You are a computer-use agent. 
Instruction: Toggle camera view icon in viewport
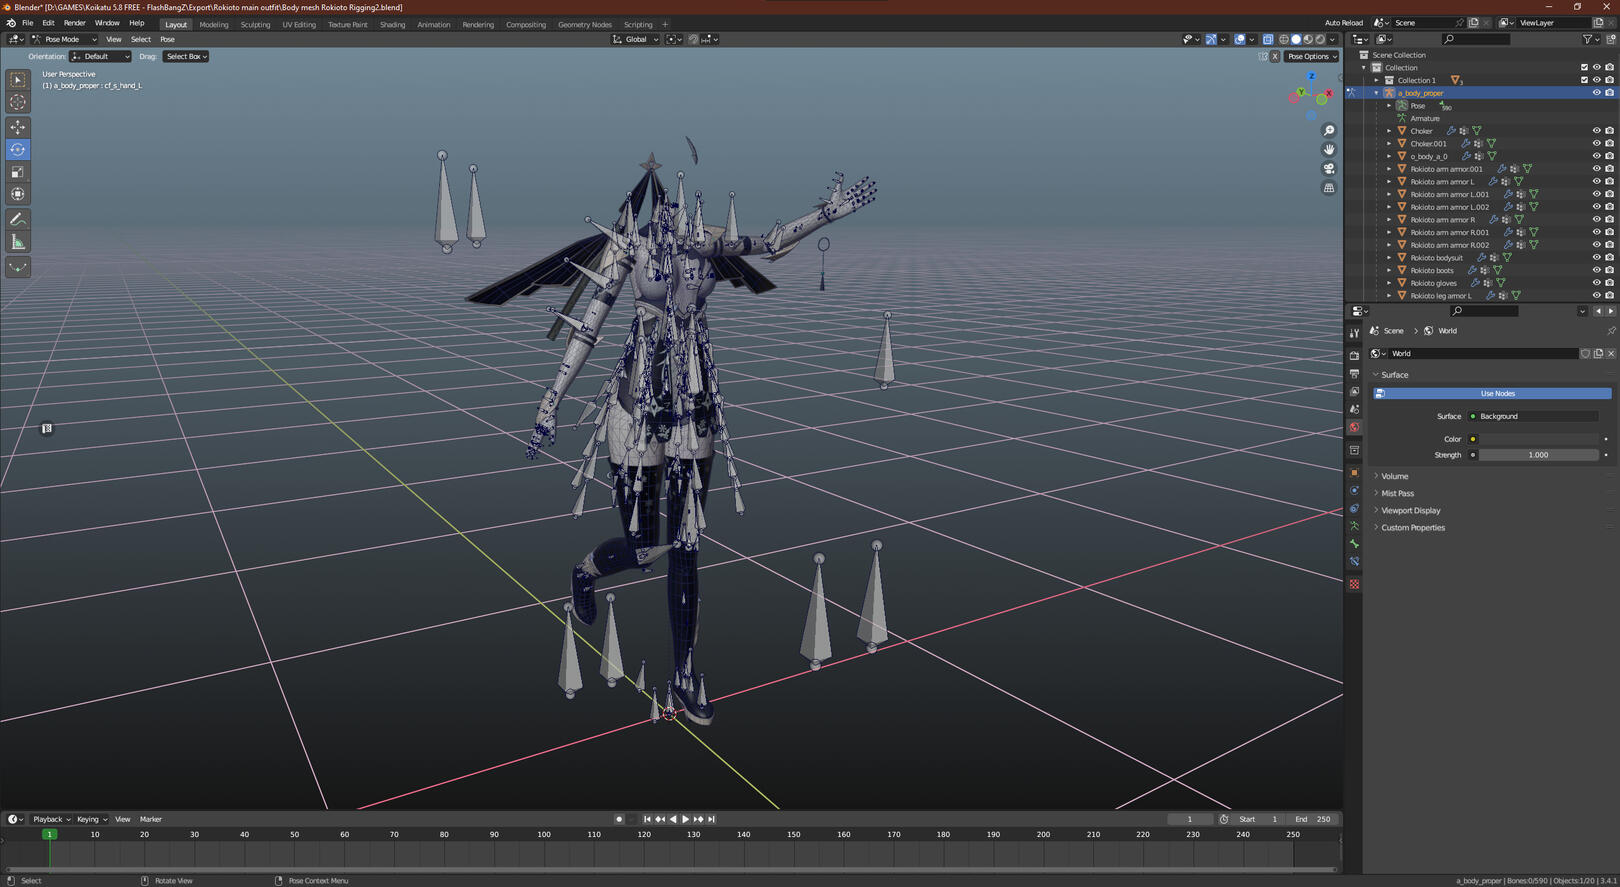(1329, 169)
